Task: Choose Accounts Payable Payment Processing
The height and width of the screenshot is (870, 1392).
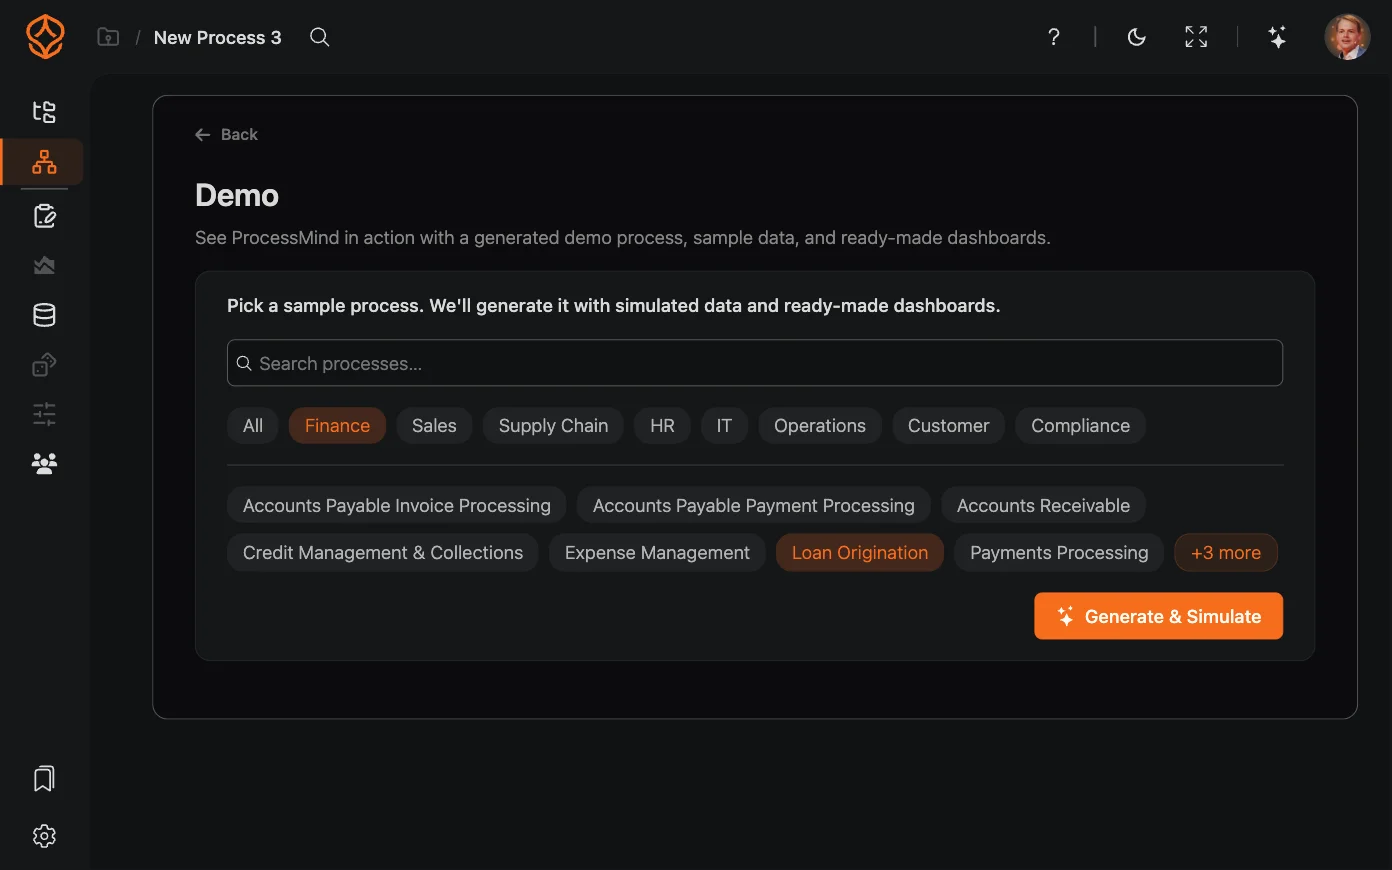Action: pos(754,506)
